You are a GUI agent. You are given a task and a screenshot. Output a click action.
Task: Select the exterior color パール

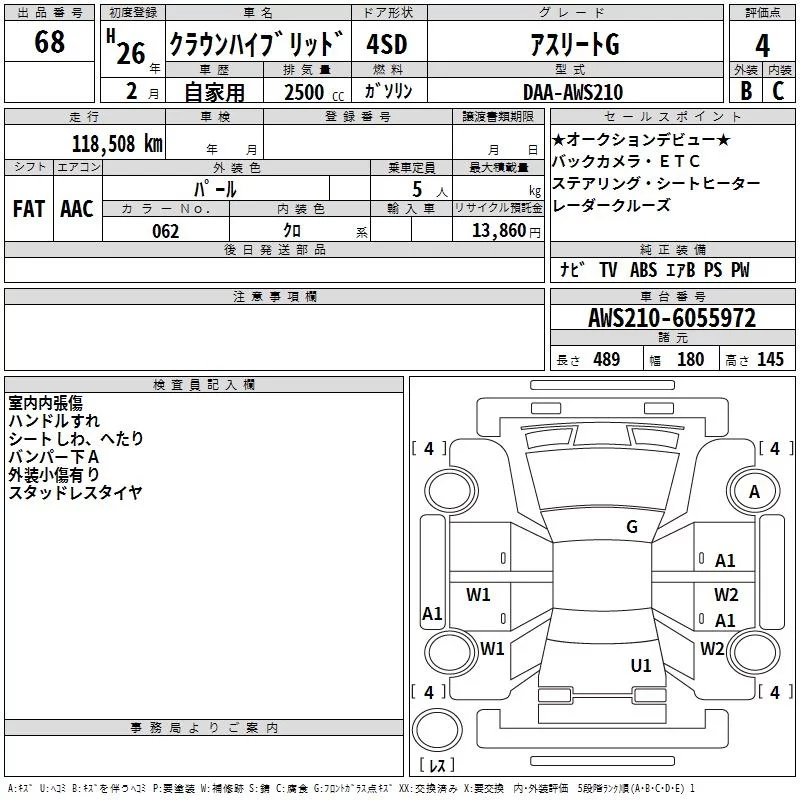(215, 189)
